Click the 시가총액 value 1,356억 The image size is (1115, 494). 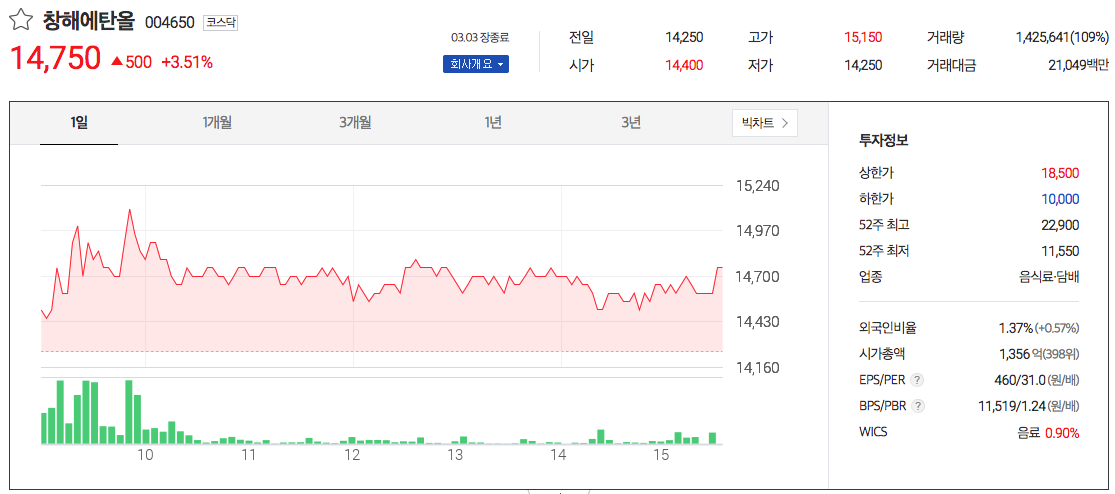pos(1018,354)
